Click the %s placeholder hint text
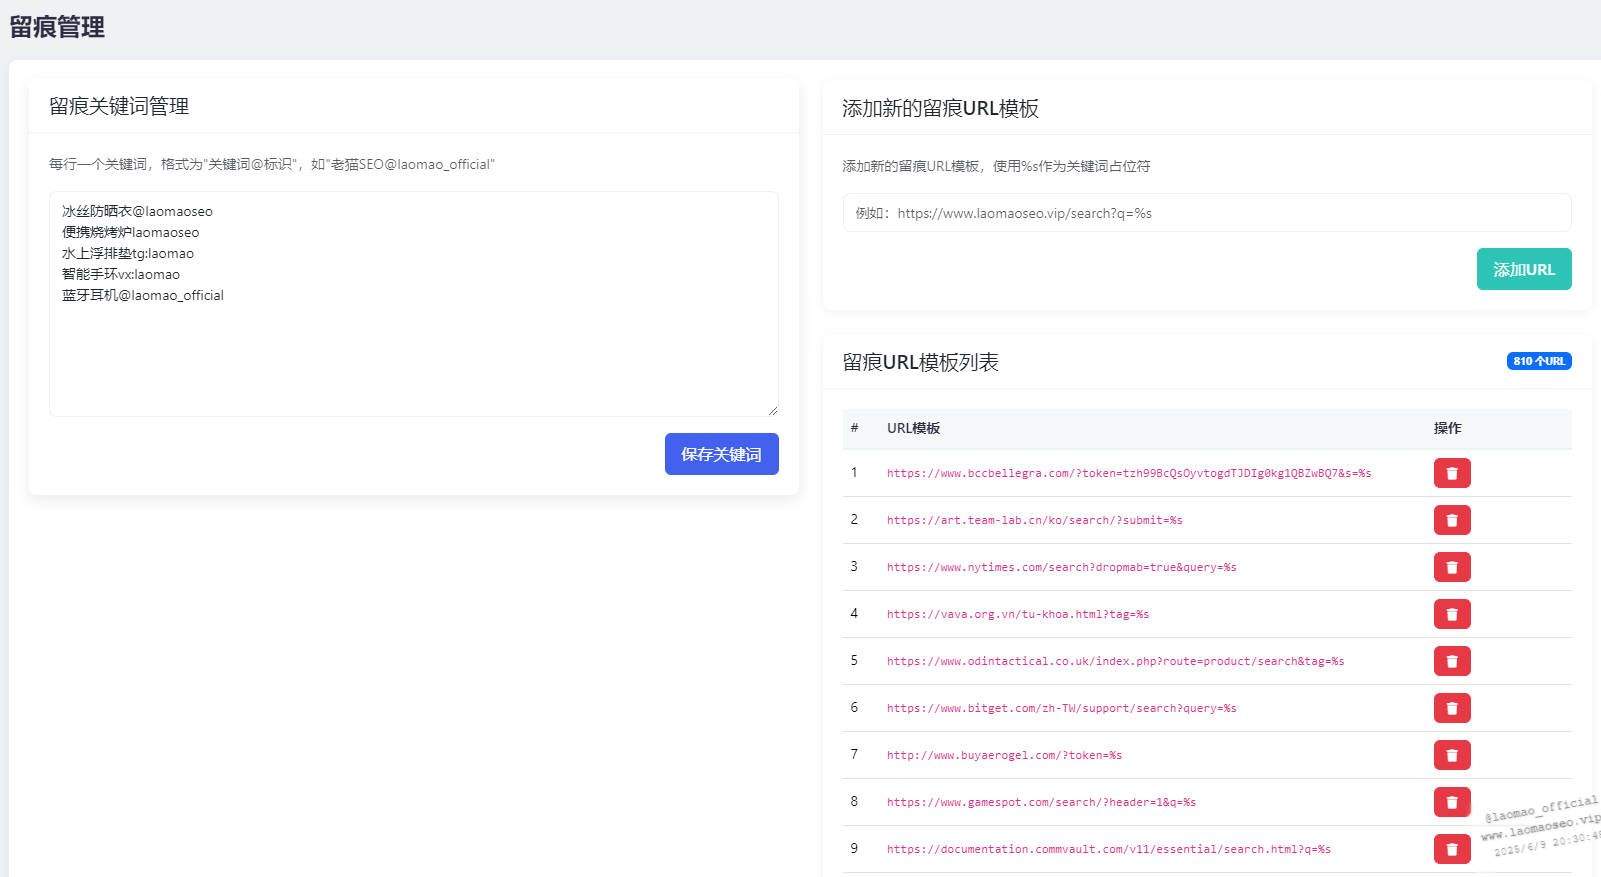1601x877 pixels. pyautogui.click(x=996, y=166)
